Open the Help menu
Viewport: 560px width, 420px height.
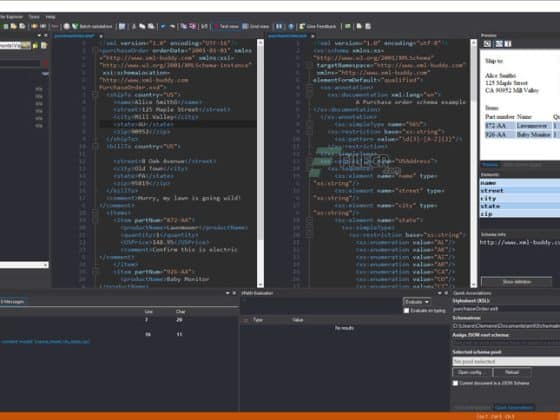pos(50,17)
